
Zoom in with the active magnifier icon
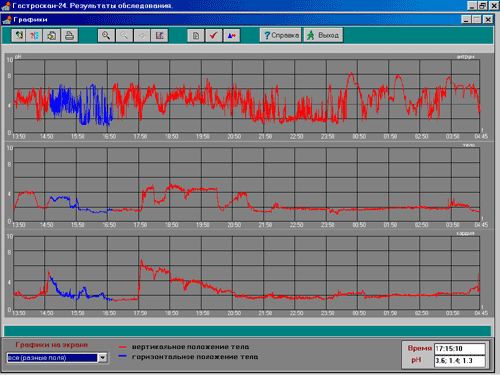[x=106, y=35]
